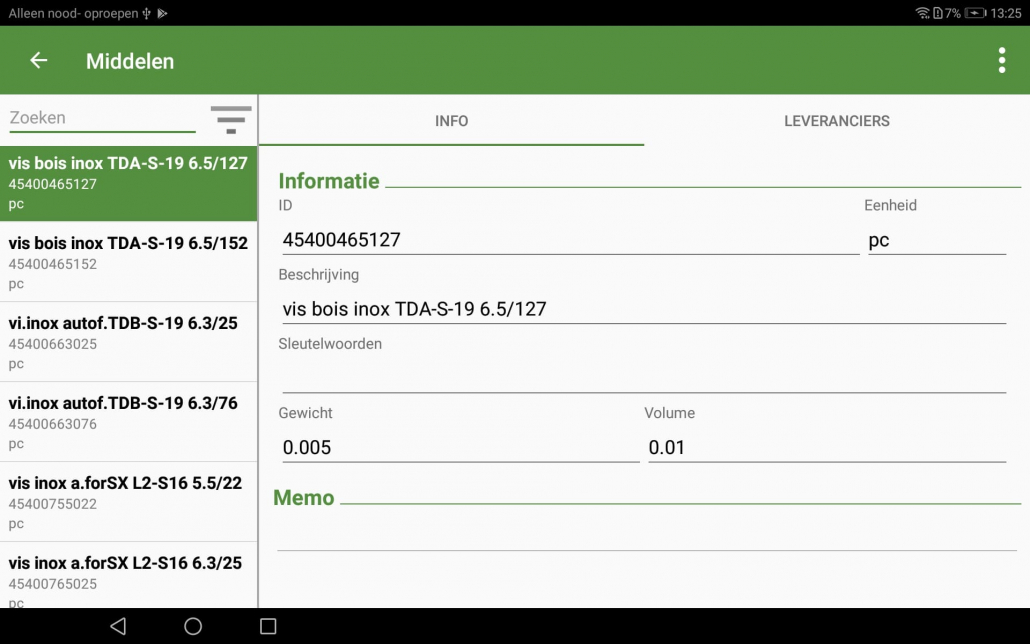Viewport: 1030px width, 644px height.
Task: Click the Informatie section heading
Action: click(329, 181)
